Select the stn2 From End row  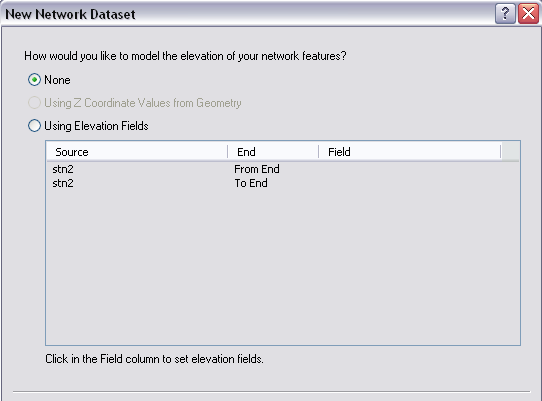tap(283, 169)
